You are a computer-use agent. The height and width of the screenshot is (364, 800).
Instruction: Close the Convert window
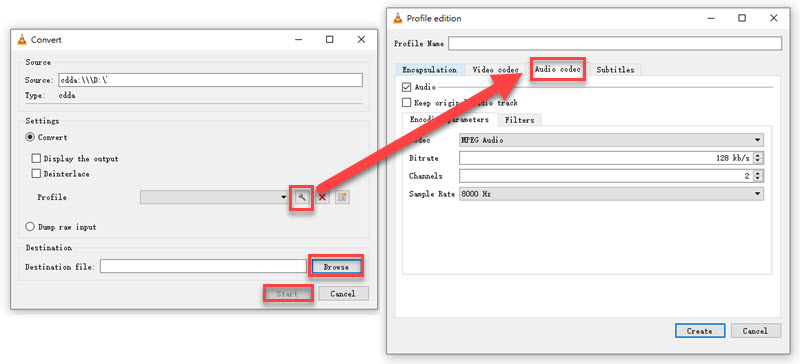(x=361, y=39)
